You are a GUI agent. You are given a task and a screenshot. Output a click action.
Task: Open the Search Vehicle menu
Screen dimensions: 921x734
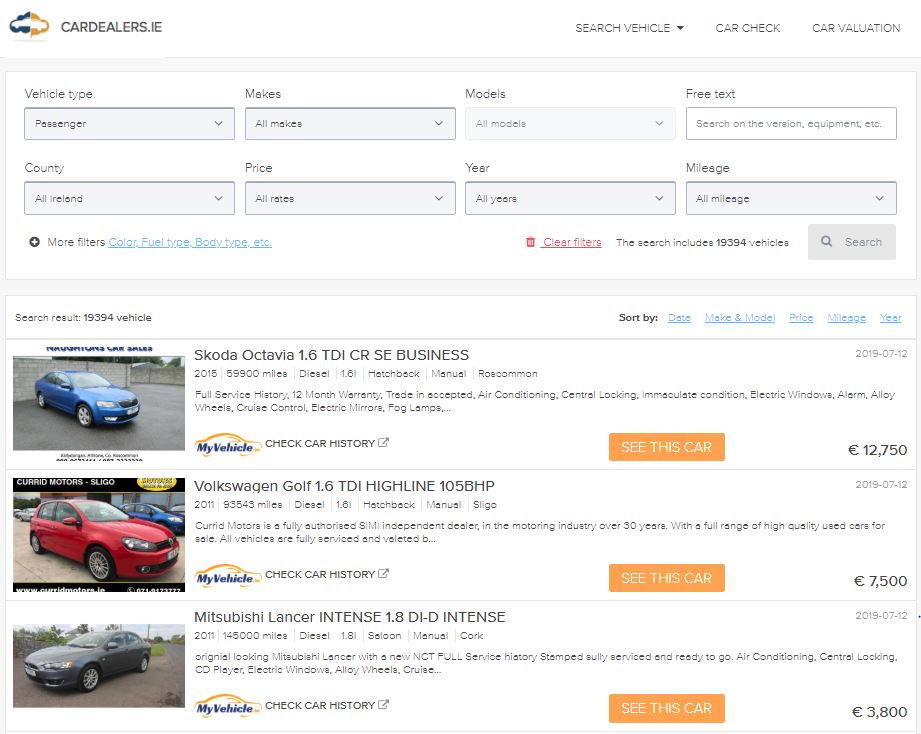pos(629,28)
